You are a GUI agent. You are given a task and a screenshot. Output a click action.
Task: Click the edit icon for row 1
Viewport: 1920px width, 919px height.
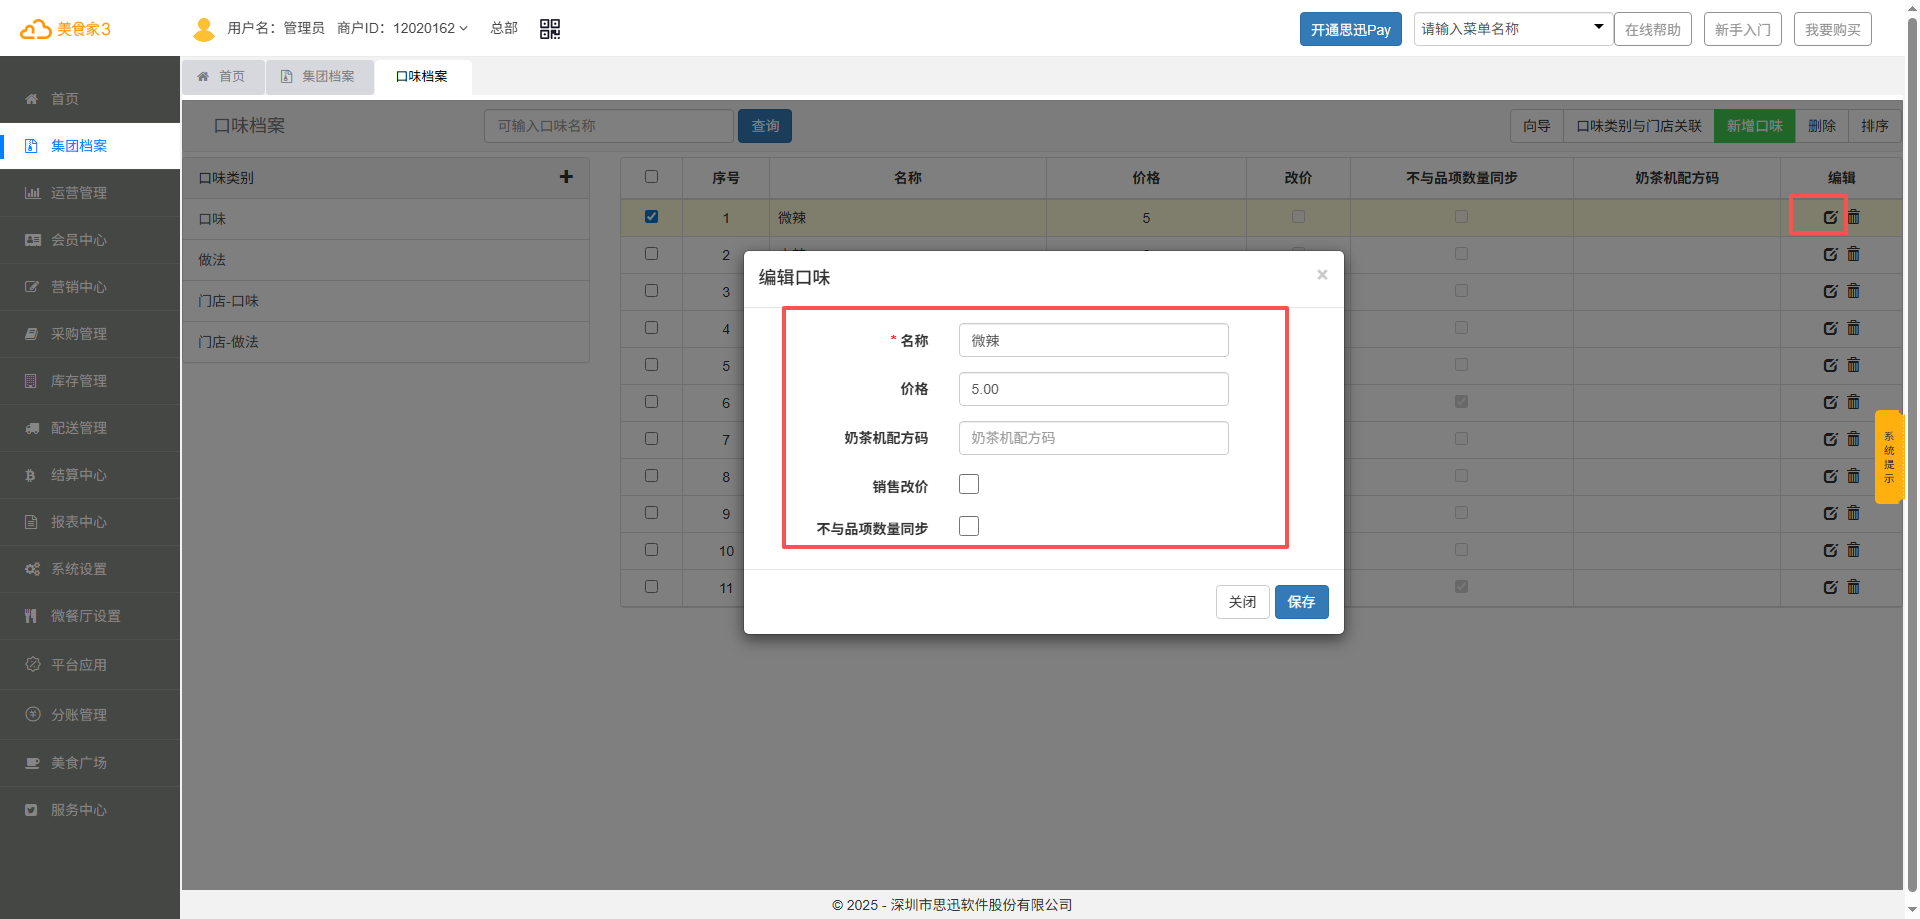[x=1830, y=217]
